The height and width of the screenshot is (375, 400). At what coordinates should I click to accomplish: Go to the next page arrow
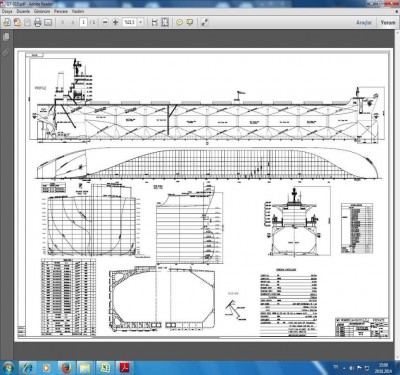[x=73, y=22]
